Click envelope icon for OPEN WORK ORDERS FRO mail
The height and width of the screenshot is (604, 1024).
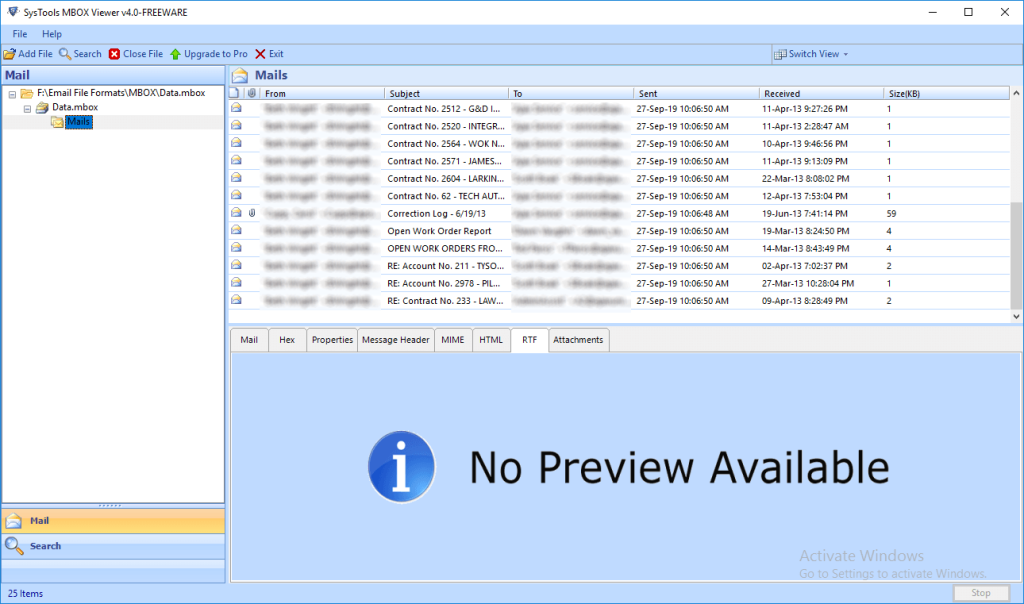[236, 247]
